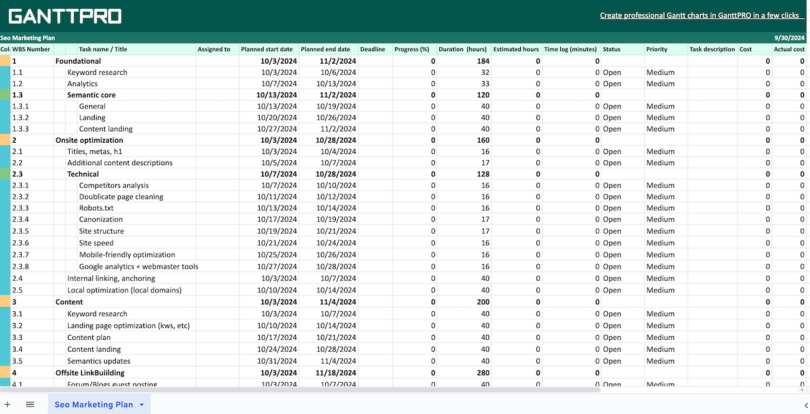Screen dimensions: 810x414
Task: Select the Competitors analysis task cell
Action: [113, 185]
